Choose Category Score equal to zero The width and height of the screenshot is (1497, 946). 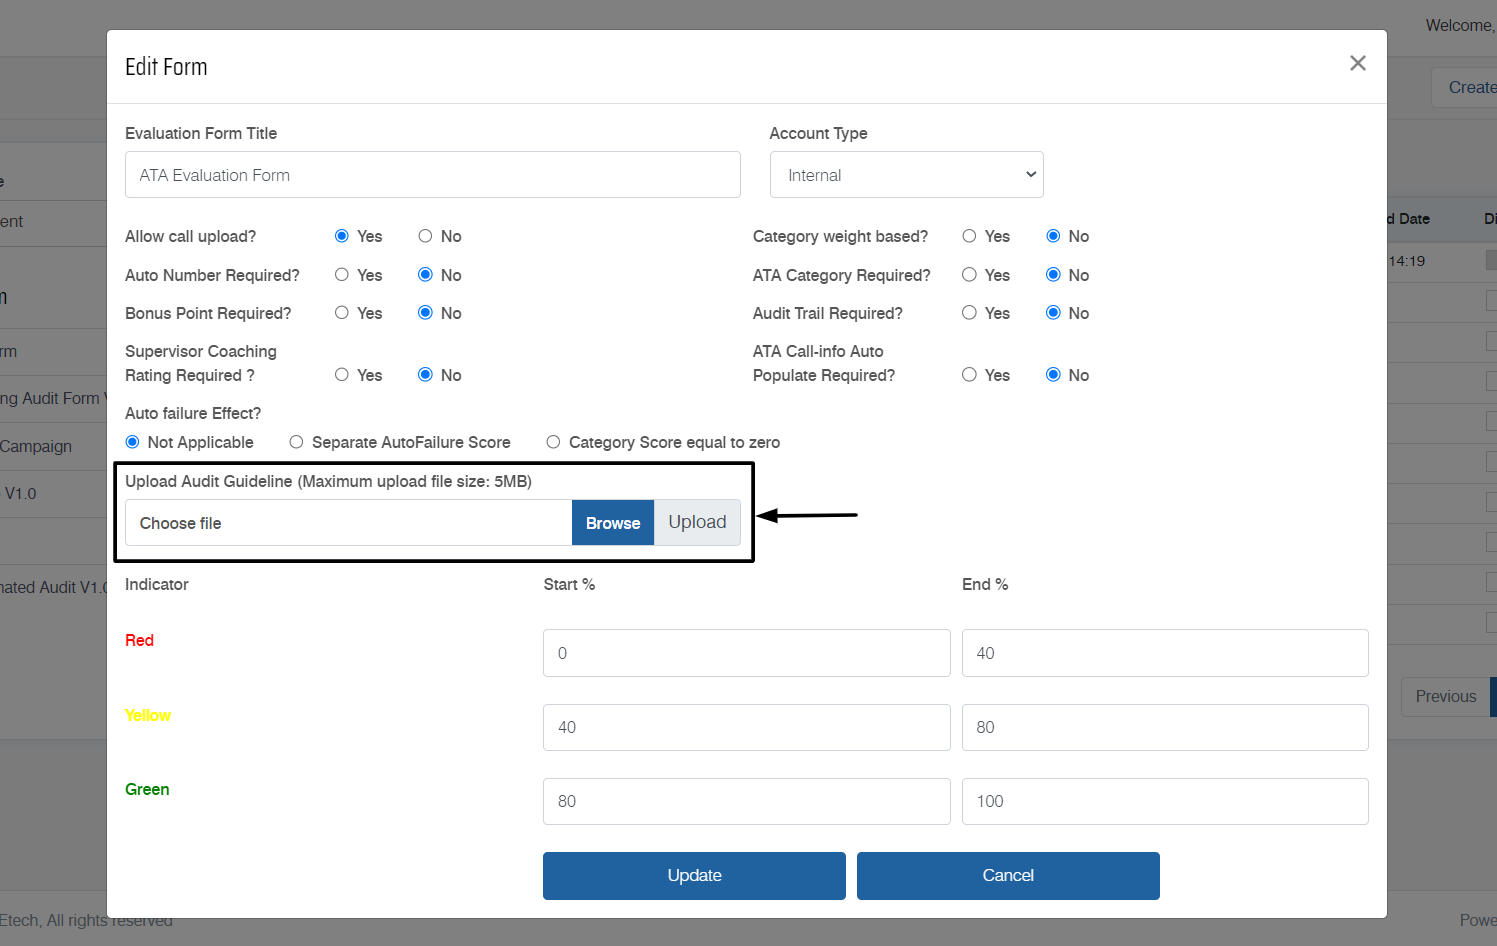click(553, 442)
